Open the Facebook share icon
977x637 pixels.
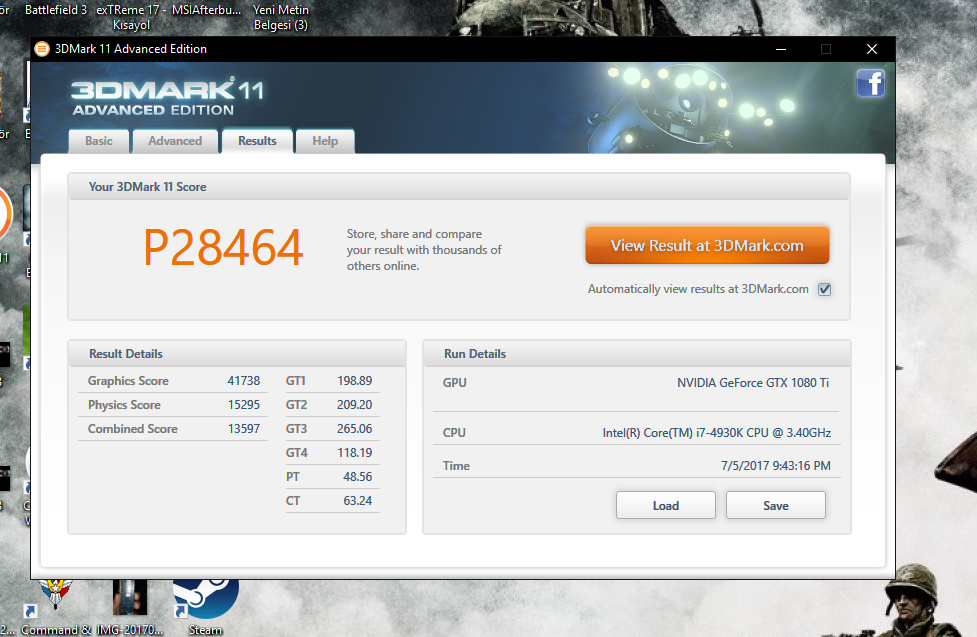click(x=870, y=83)
